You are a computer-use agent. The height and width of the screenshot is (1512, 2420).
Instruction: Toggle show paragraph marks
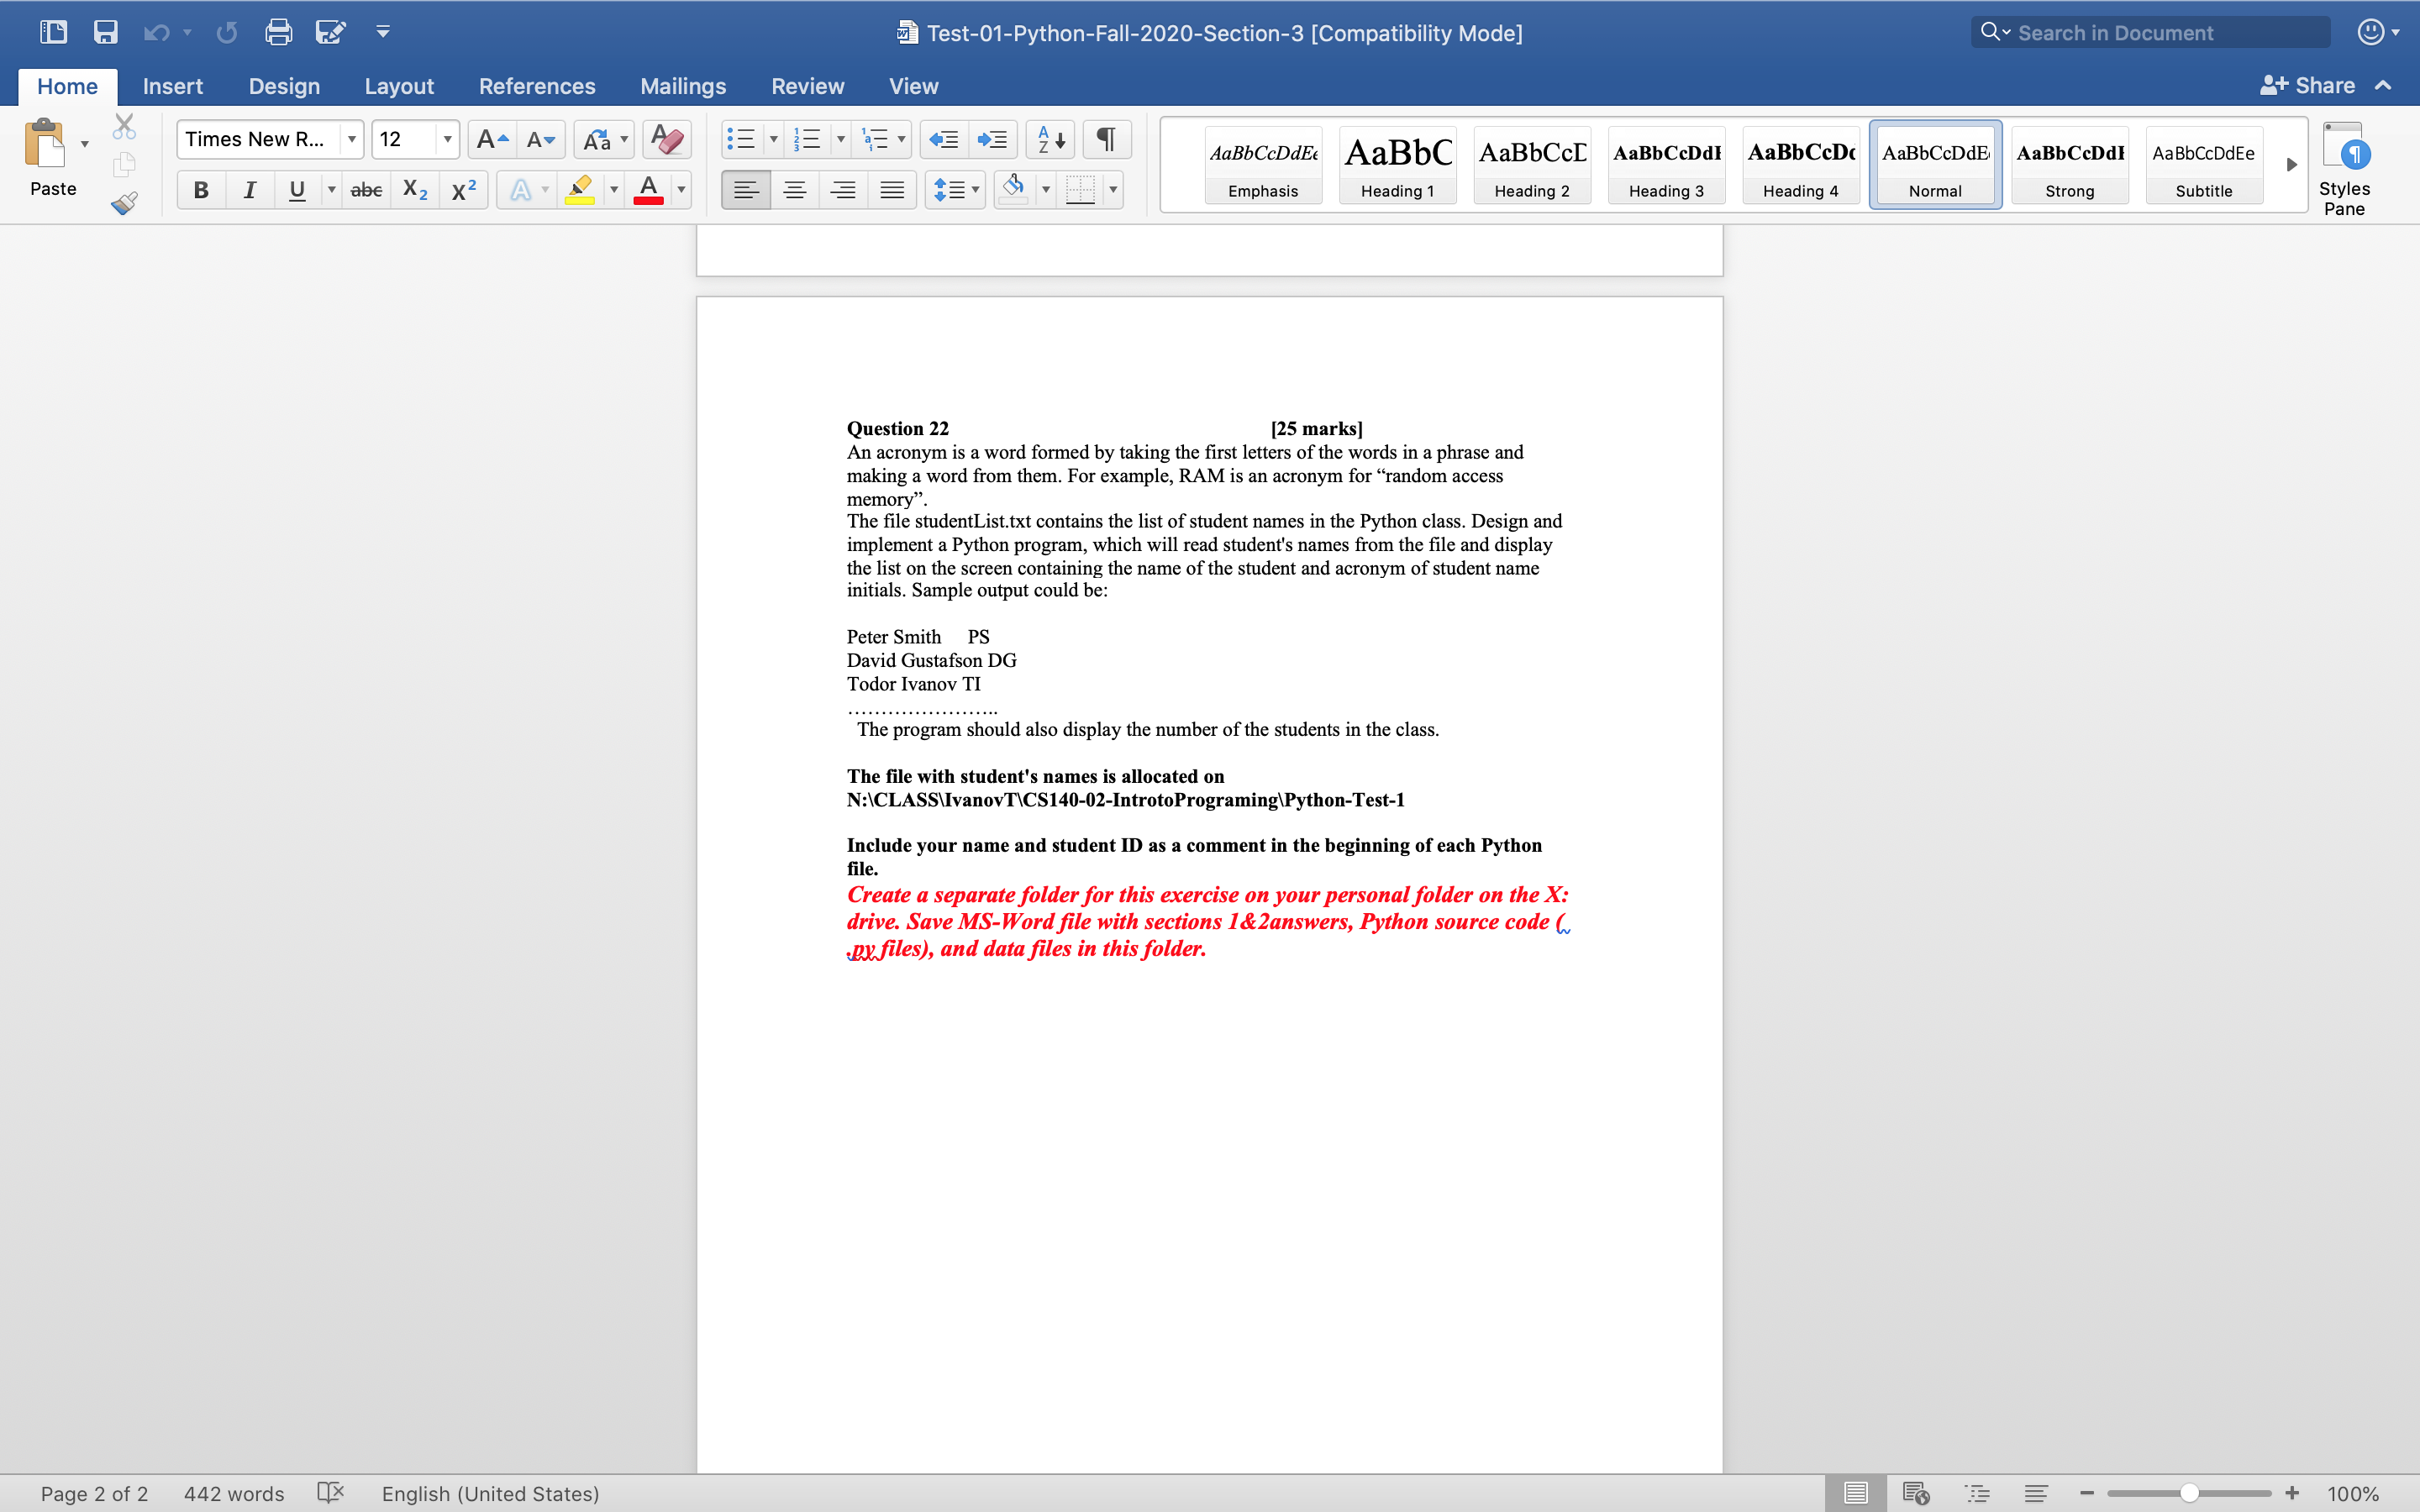(1106, 139)
